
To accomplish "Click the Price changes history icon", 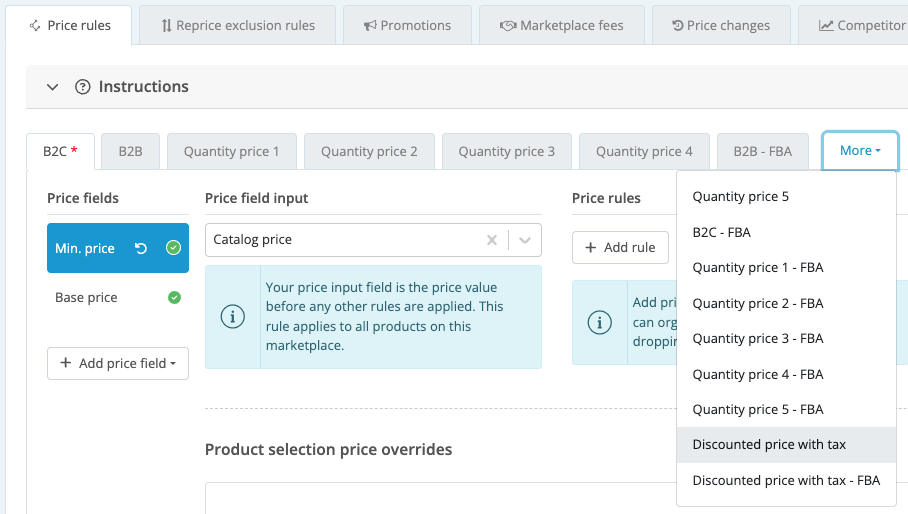I will tap(678, 25).
